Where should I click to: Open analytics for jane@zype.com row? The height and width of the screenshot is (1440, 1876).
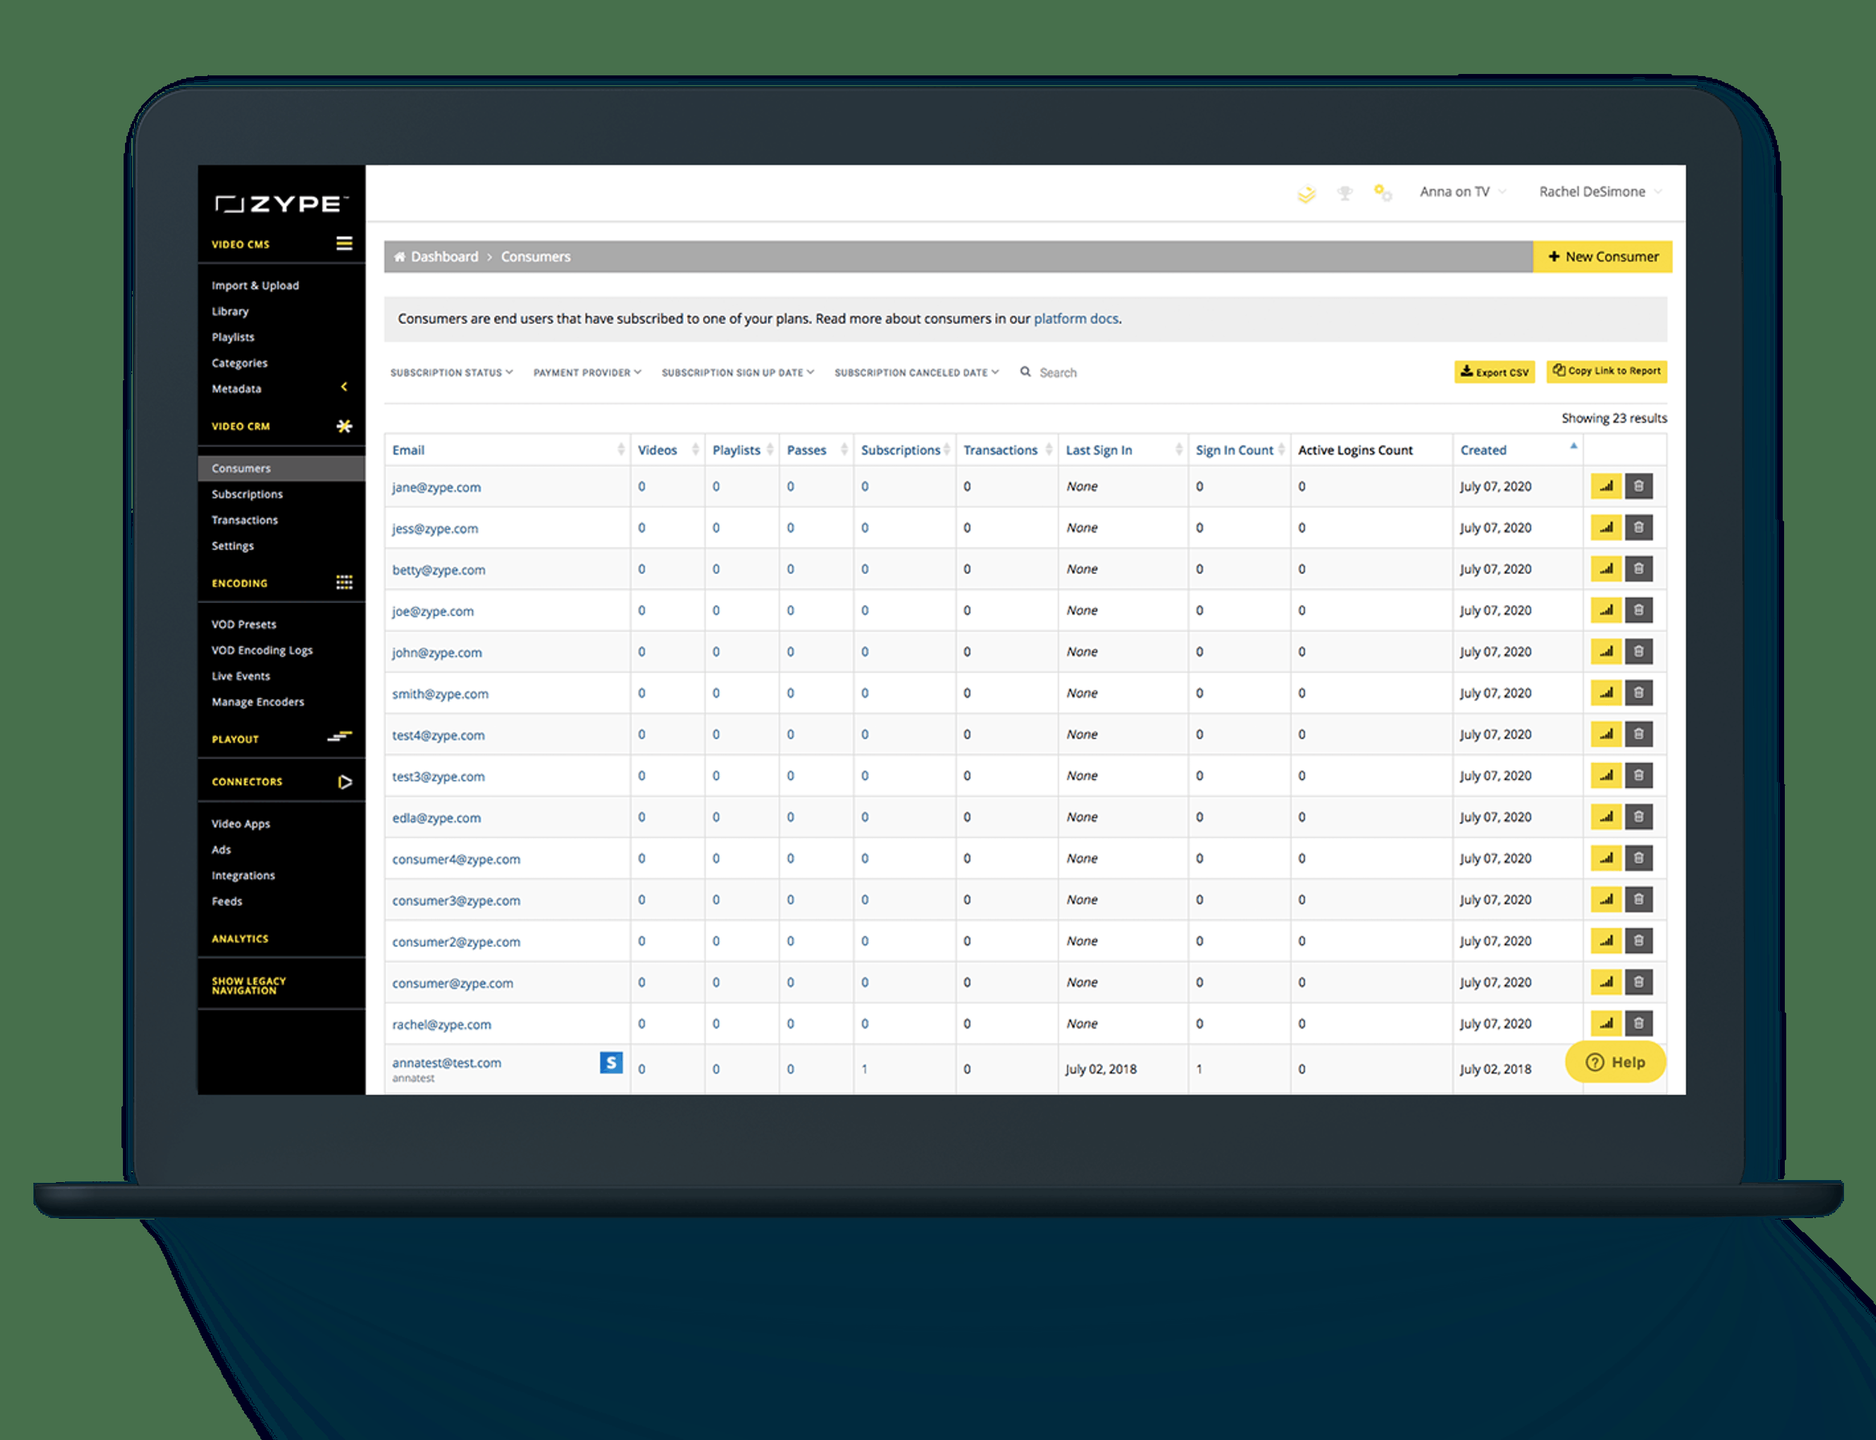click(1606, 487)
